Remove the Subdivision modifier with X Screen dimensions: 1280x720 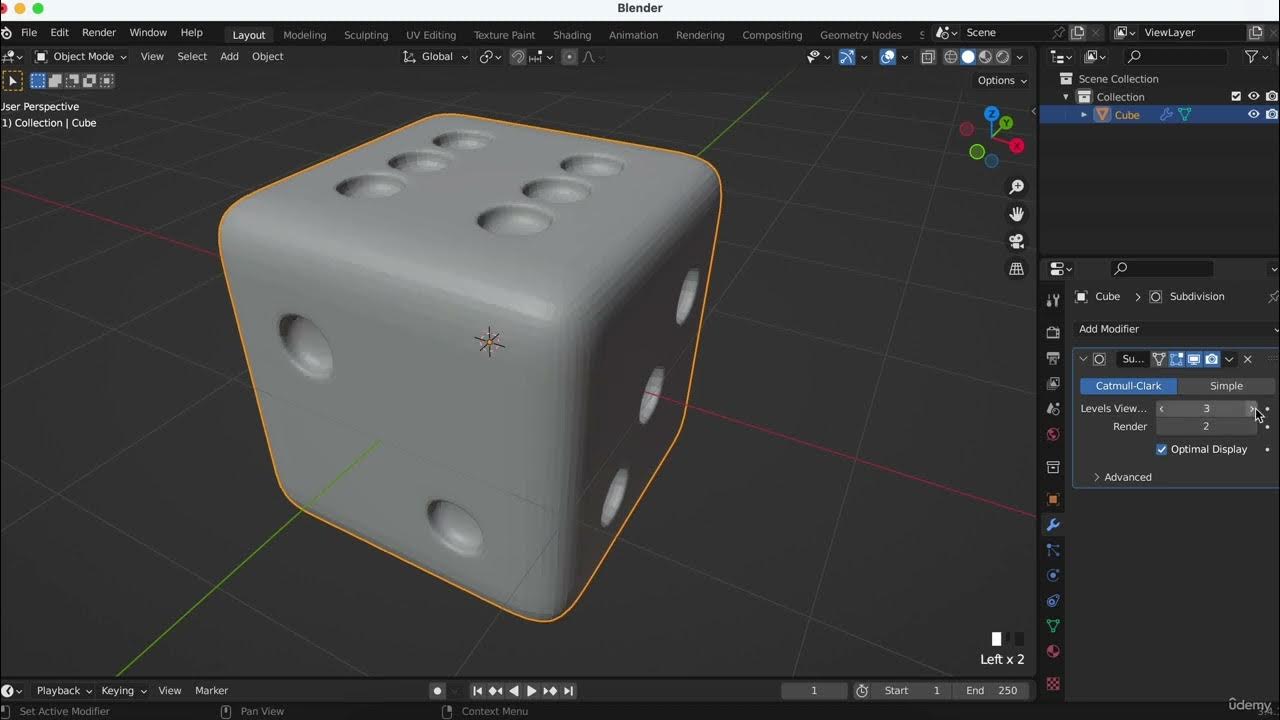(1248, 359)
